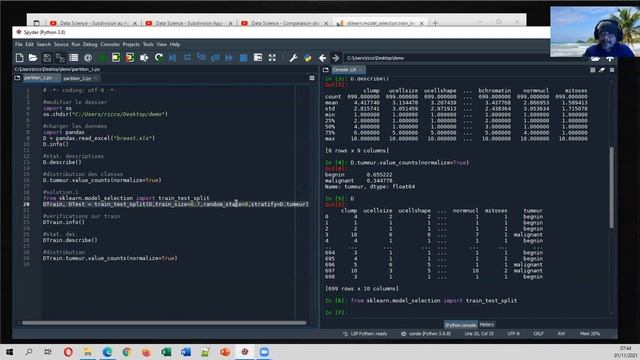Change to the parent directory

click(x=610, y=59)
